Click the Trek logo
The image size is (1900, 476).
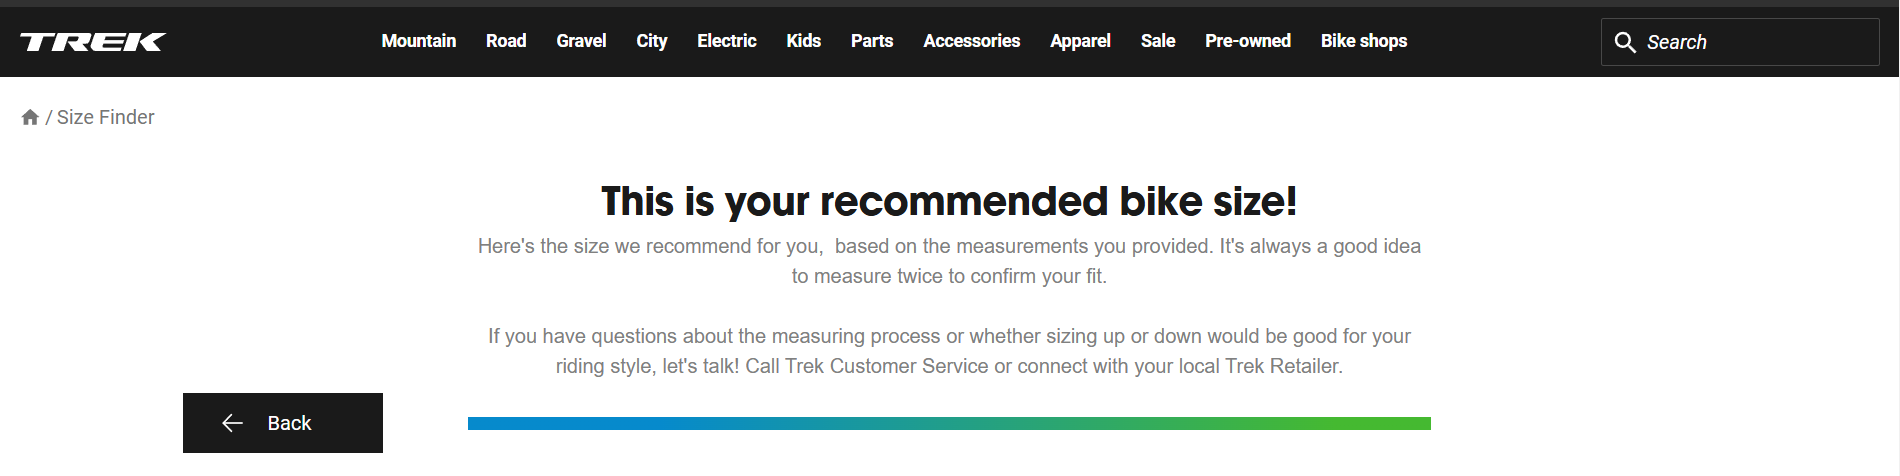(x=93, y=42)
